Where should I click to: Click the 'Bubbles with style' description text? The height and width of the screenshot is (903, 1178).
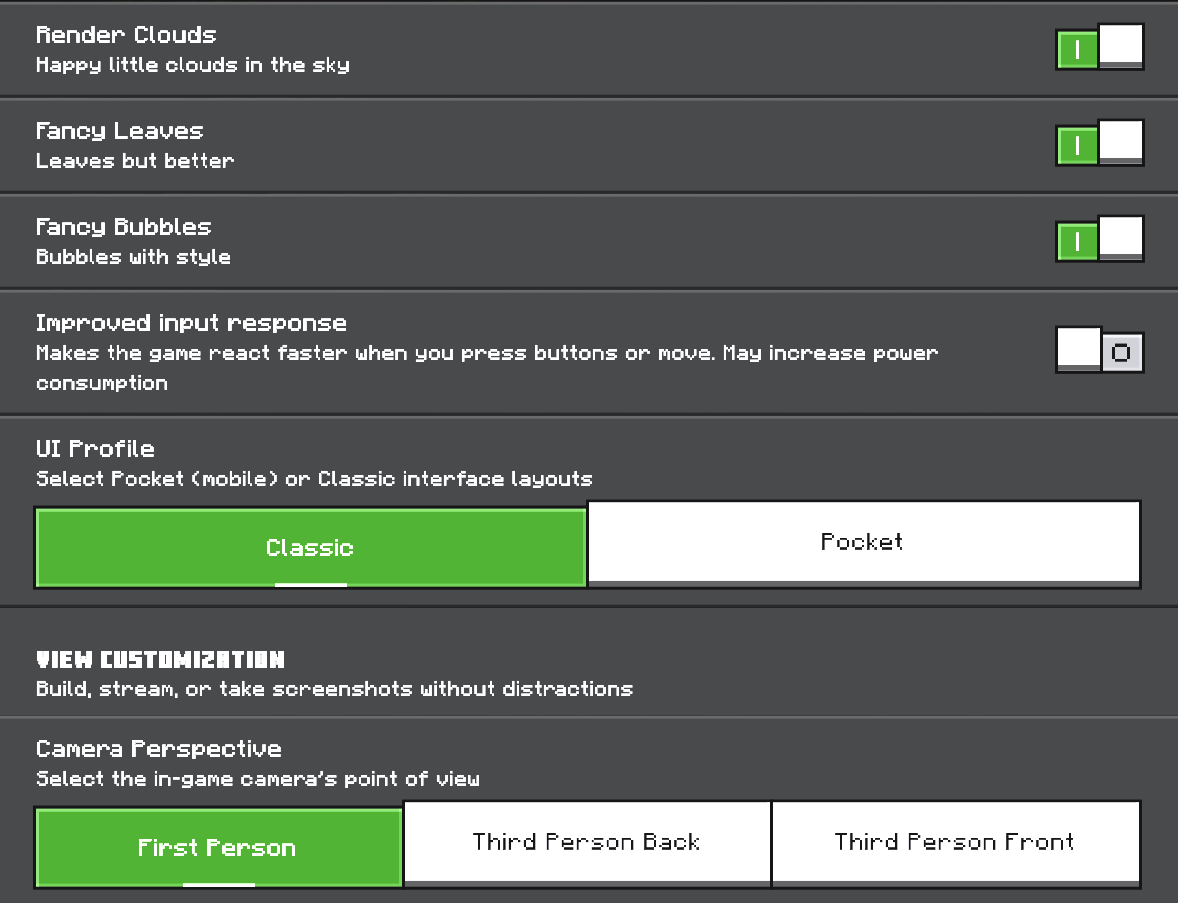click(x=134, y=257)
